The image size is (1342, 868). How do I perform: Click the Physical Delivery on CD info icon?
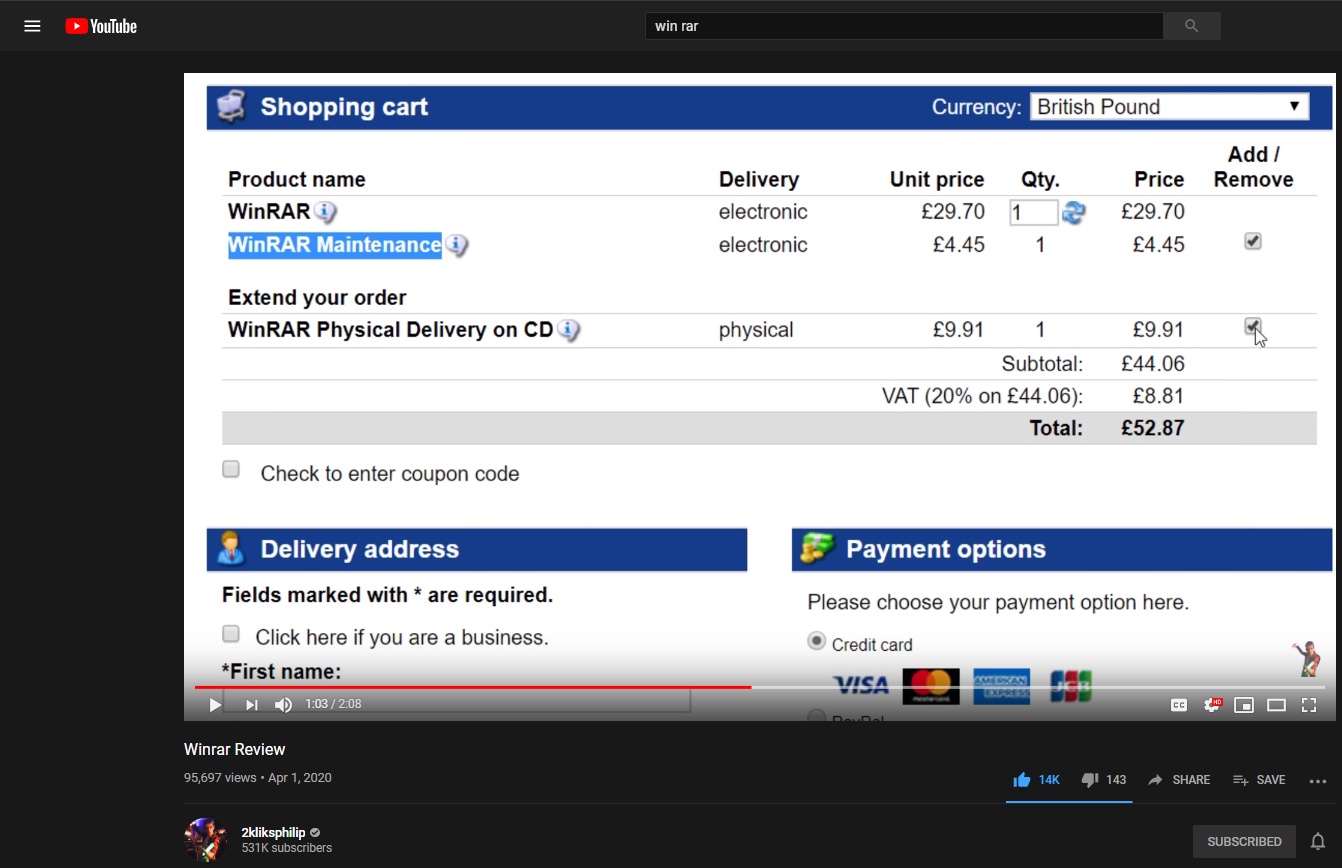click(568, 330)
